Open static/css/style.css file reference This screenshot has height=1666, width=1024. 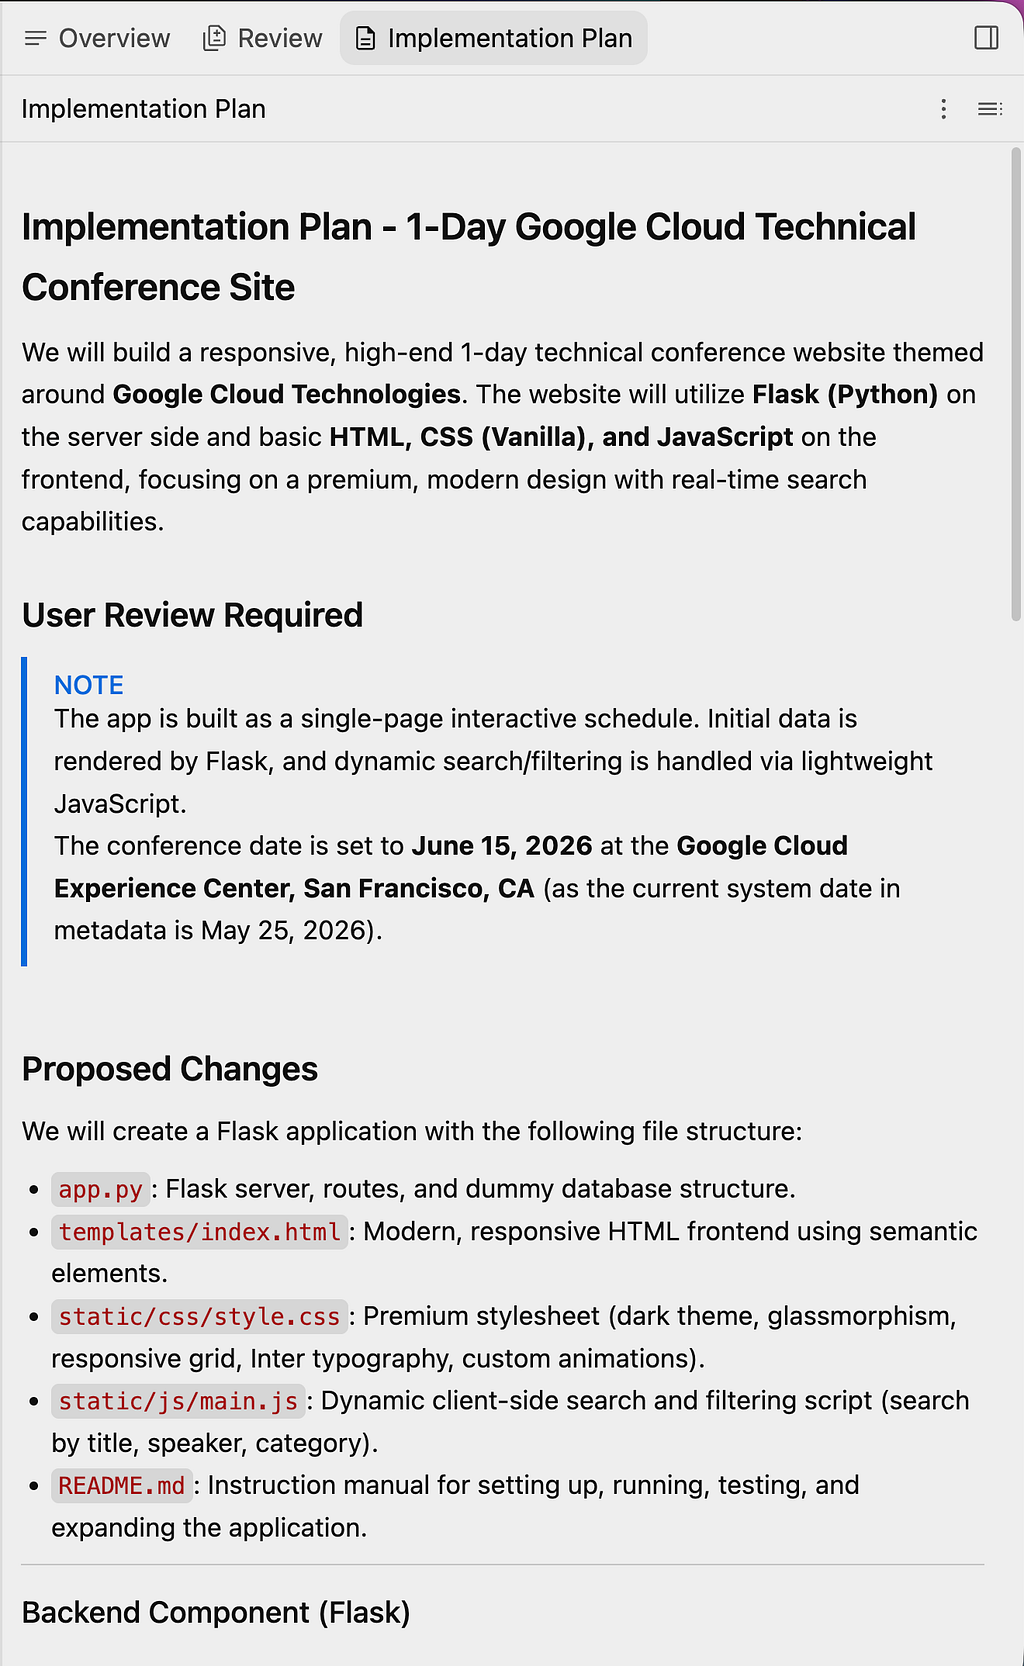[199, 1316]
